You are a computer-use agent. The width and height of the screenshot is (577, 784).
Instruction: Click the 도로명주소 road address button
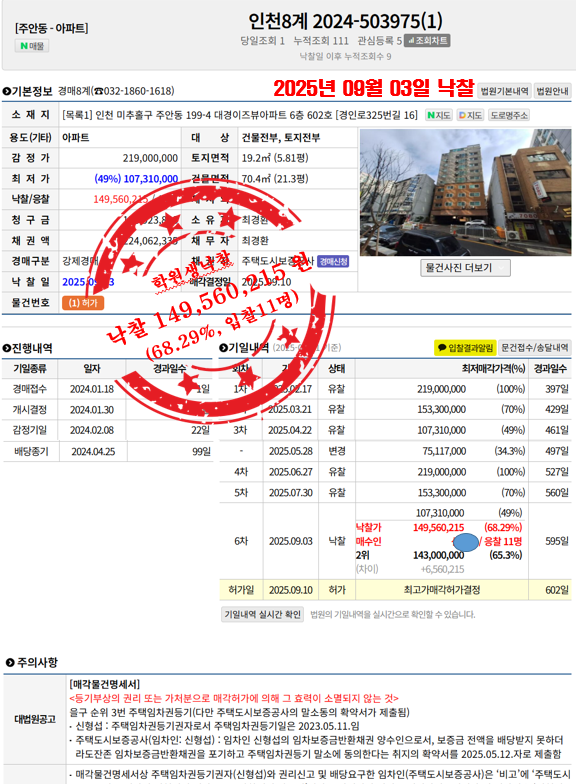coord(508,116)
